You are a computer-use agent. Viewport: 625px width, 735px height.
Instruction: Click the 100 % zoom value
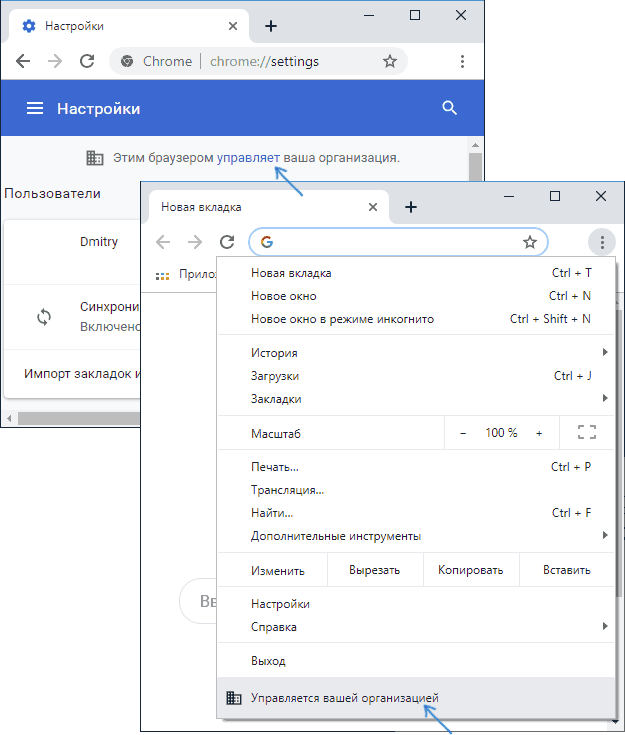[x=501, y=433]
